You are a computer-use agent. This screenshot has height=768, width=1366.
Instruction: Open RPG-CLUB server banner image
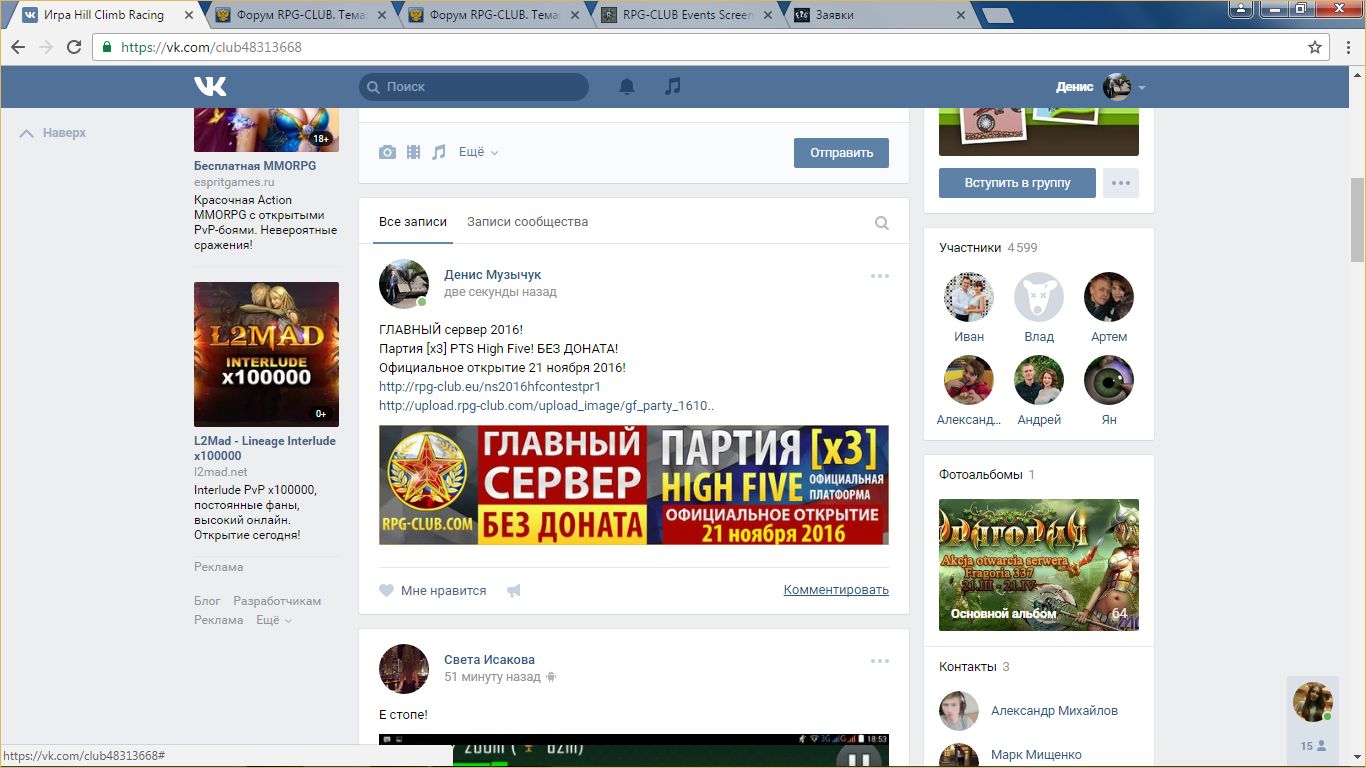634,485
